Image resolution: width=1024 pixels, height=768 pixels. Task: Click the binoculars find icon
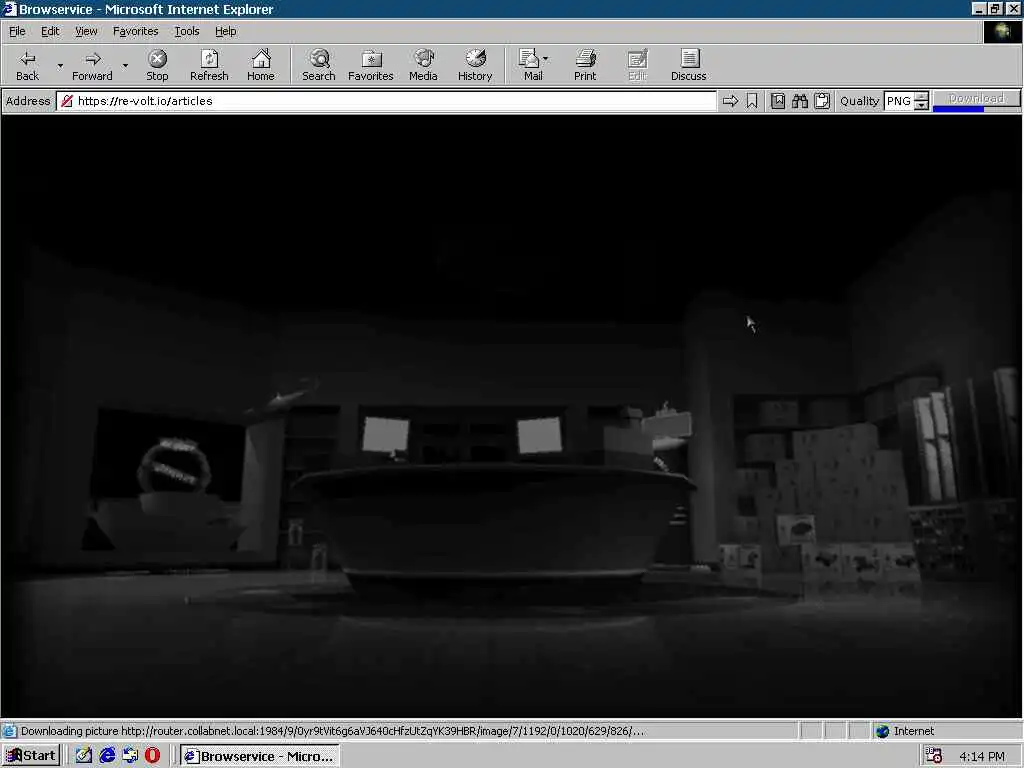coord(800,101)
